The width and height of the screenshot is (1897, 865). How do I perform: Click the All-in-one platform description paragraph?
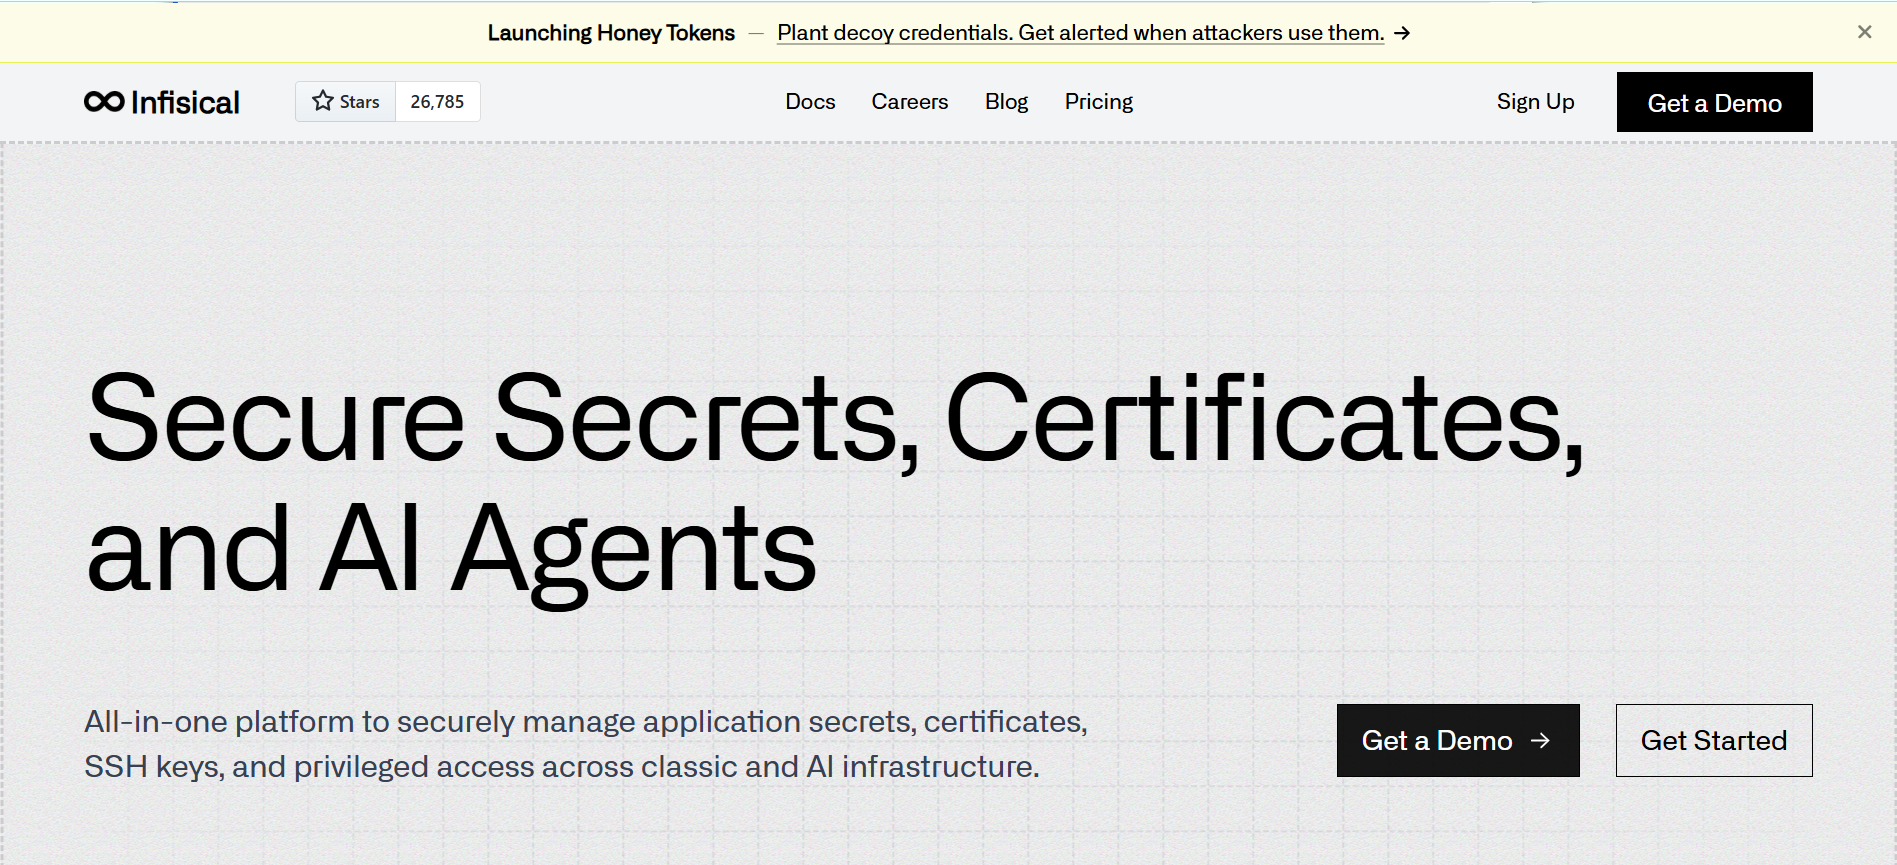coord(586,744)
